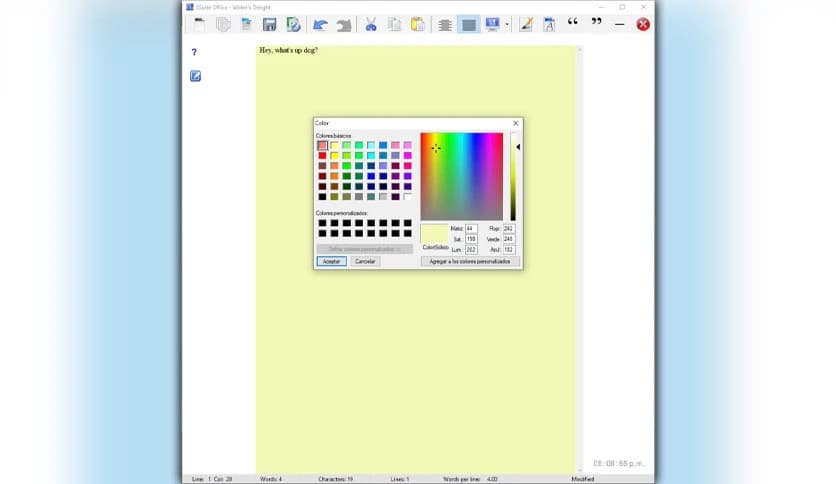
Task: Click the grayed multi-page document toolbar icon
Action: point(223,24)
